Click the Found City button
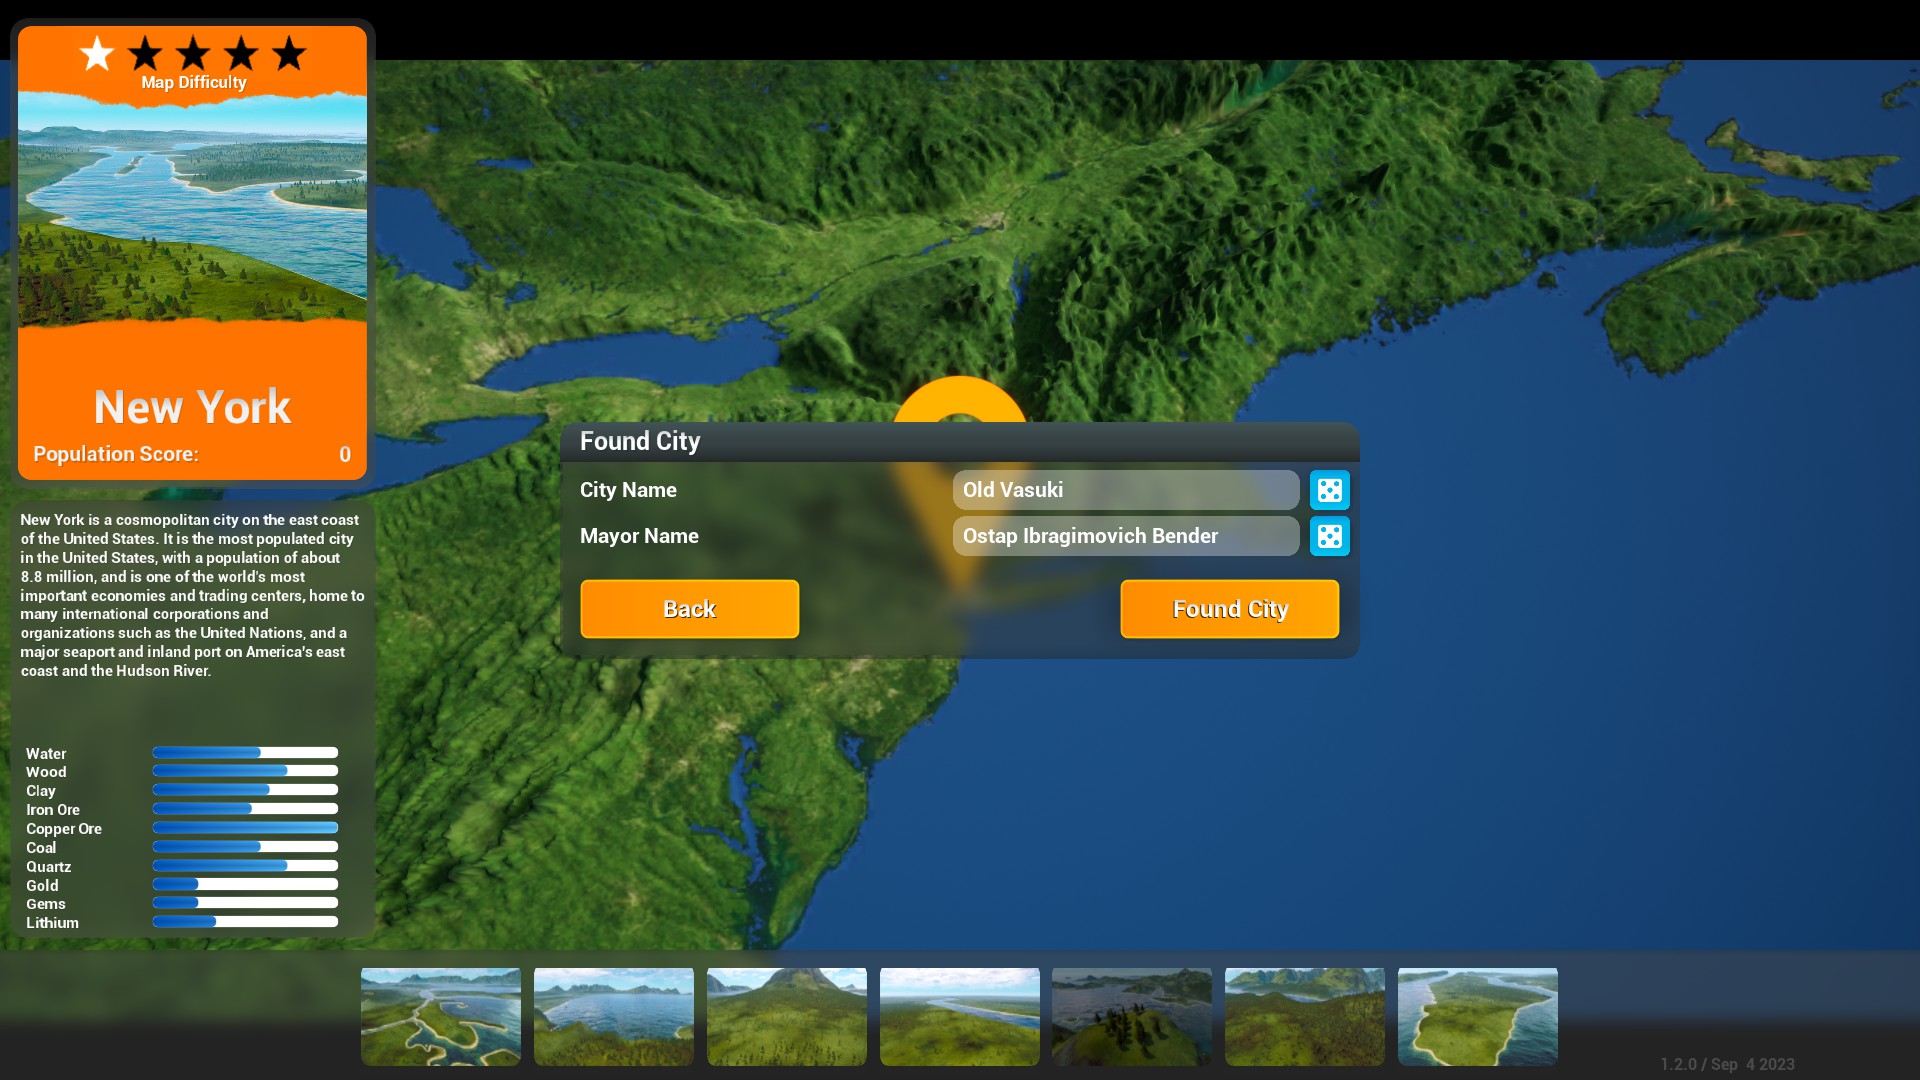1920x1080 pixels. pos(1229,609)
